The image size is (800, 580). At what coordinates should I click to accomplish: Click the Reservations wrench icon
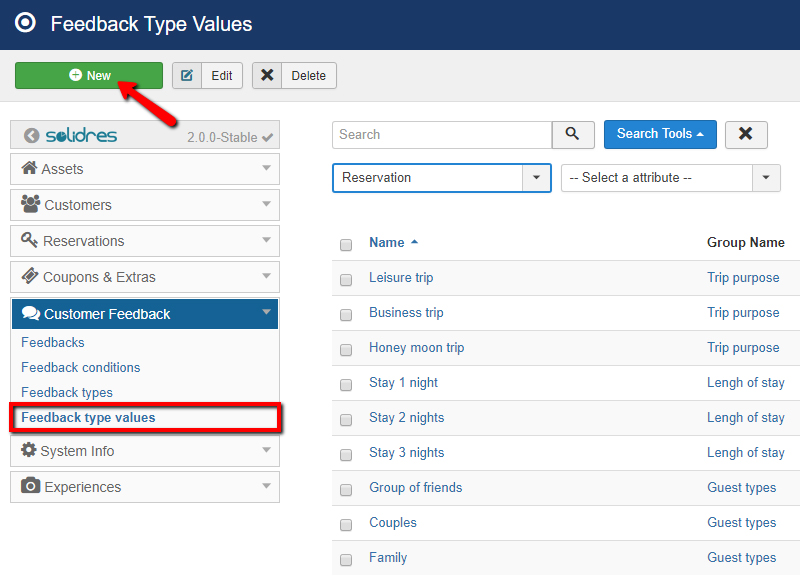tap(29, 241)
